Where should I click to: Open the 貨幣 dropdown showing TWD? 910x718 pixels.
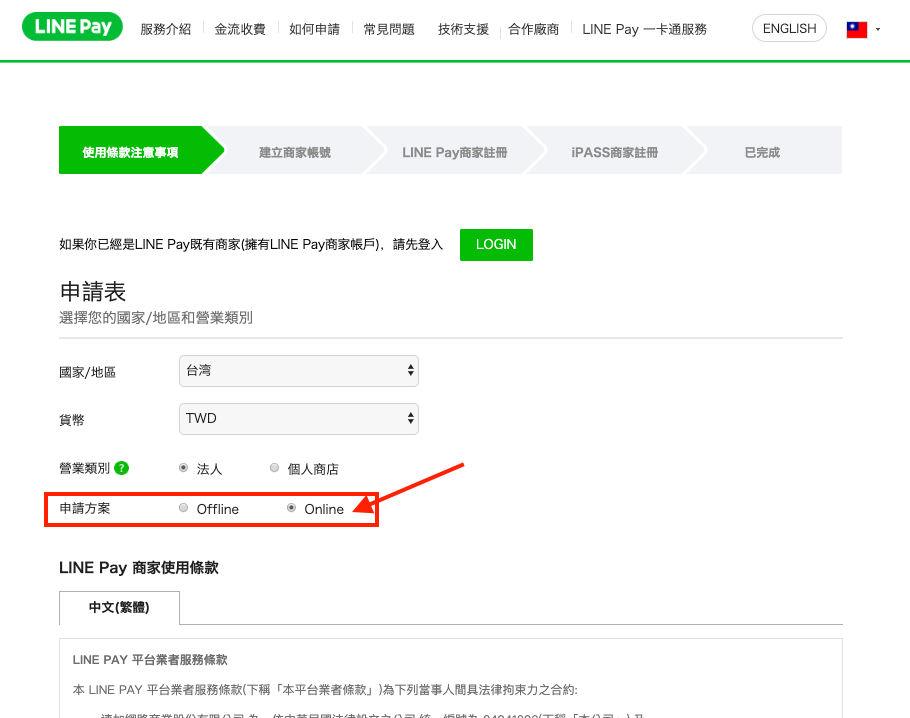pyautogui.click(x=299, y=419)
